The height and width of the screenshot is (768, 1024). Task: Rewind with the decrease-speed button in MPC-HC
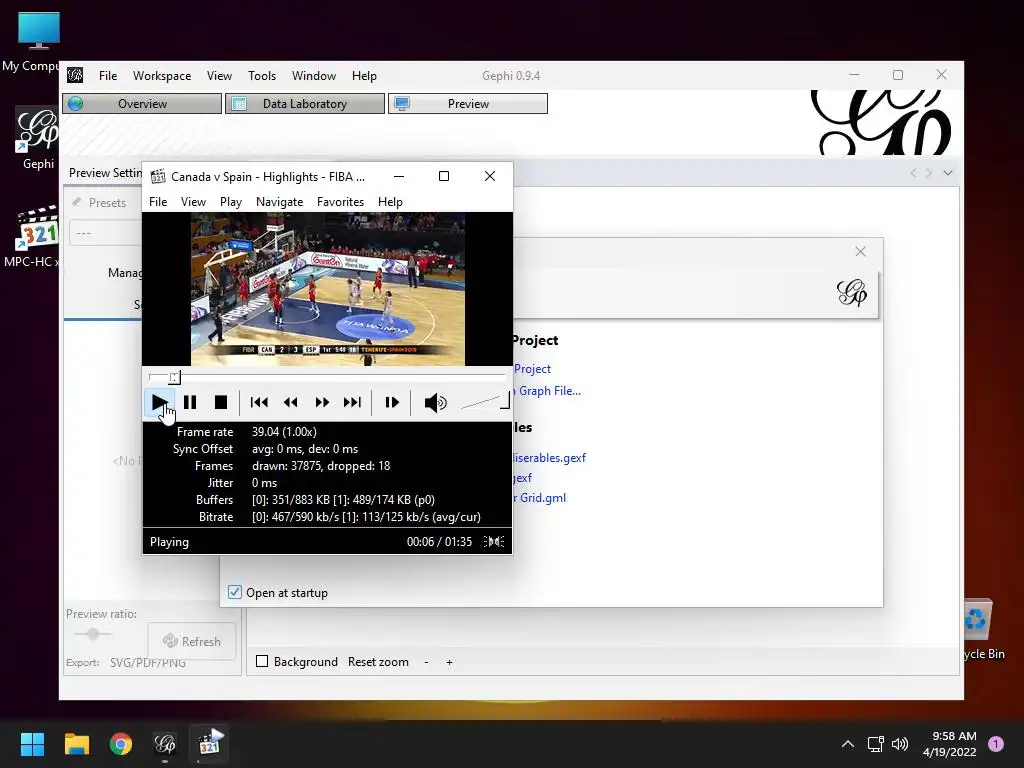pos(291,402)
